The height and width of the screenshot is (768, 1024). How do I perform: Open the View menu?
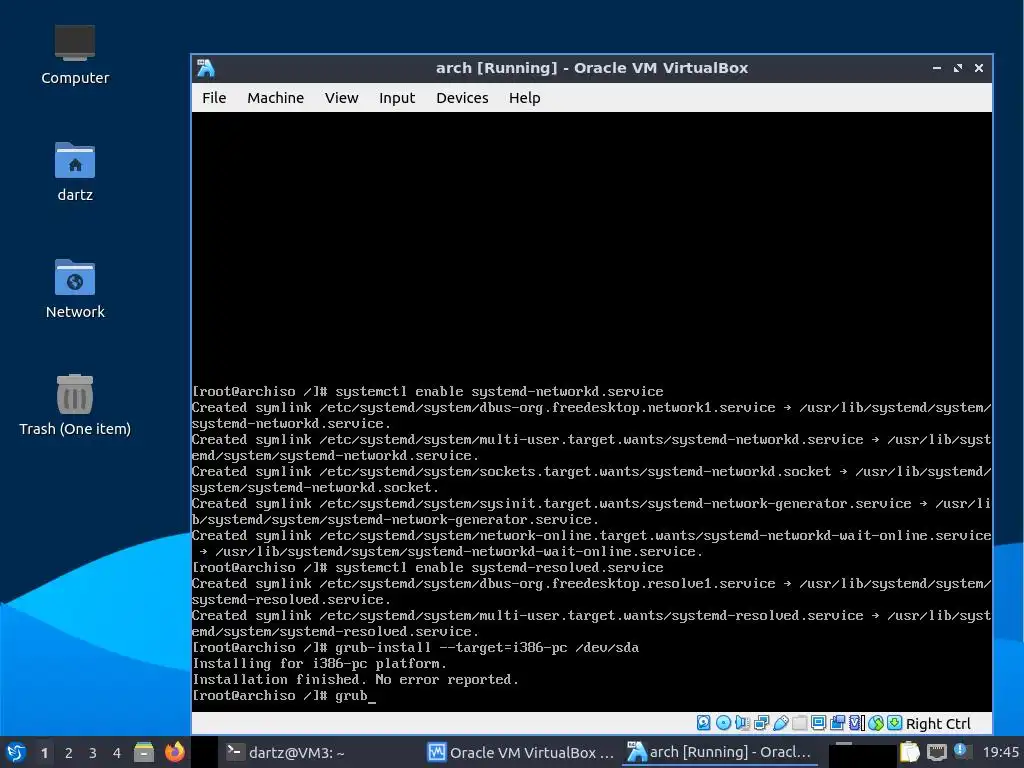[x=342, y=98]
